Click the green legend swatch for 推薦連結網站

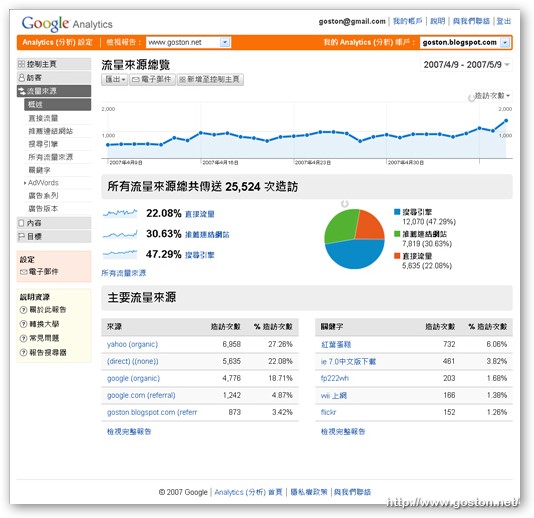pyautogui.click(x=397, y=234)
